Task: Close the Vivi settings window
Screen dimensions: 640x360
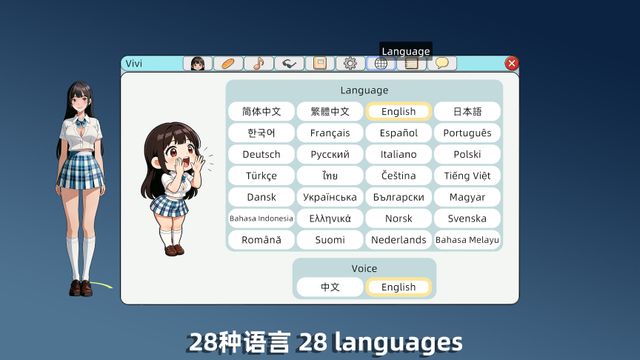Action: click(511, 63)
